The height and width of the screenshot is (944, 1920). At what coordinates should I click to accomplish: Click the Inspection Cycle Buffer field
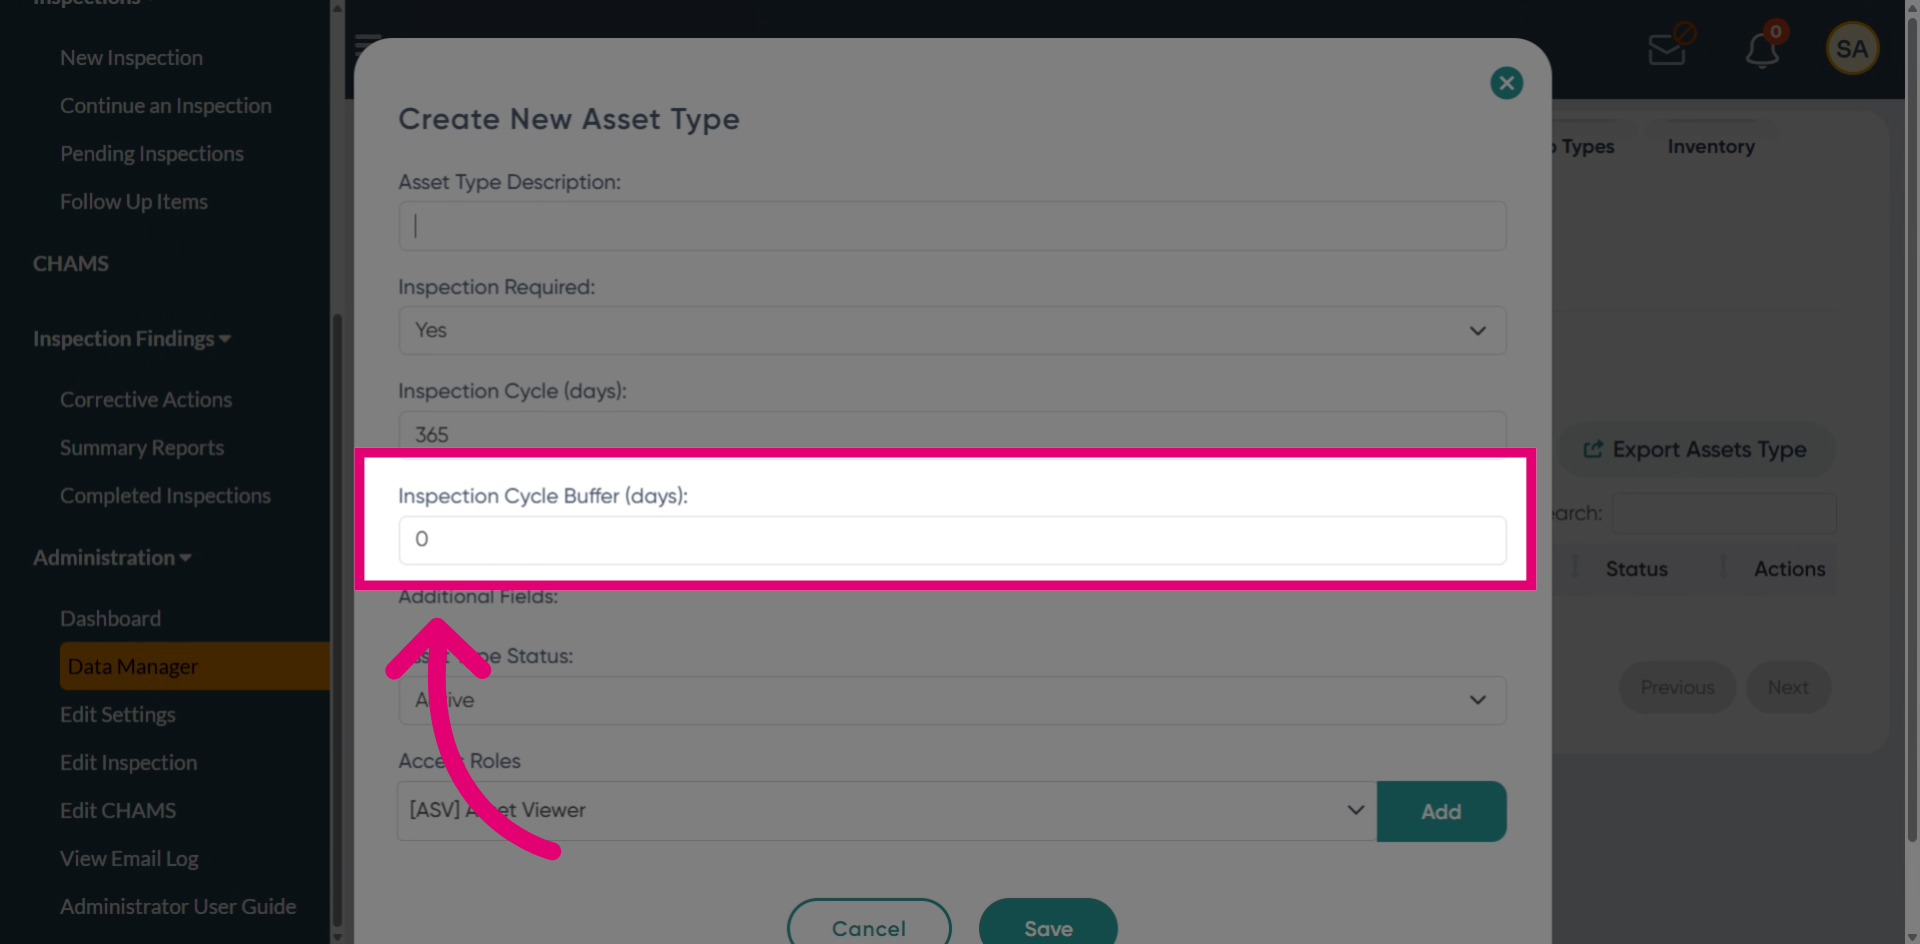[x=952, y=540]
